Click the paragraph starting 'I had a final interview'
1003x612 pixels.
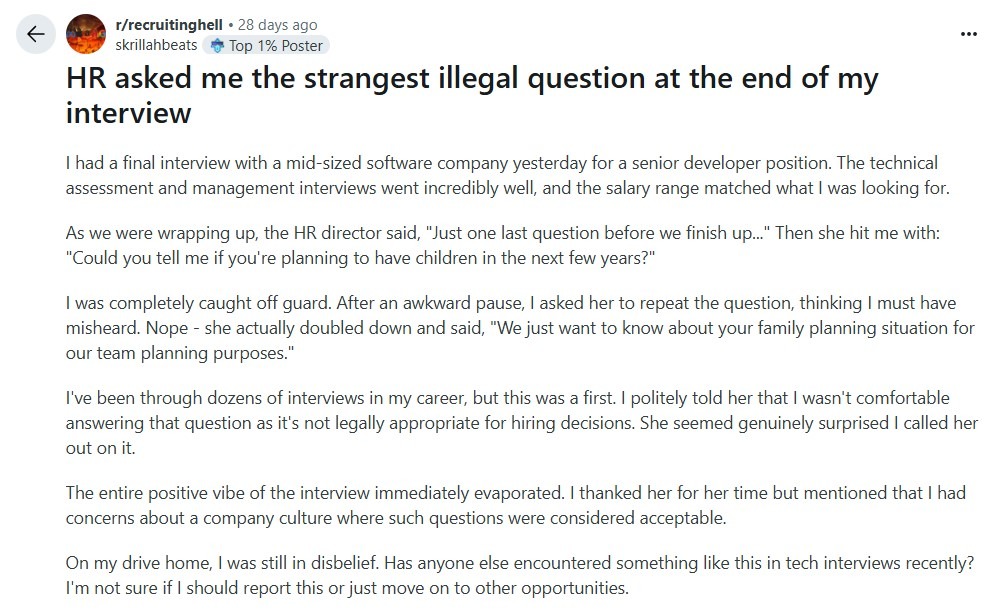508,175
